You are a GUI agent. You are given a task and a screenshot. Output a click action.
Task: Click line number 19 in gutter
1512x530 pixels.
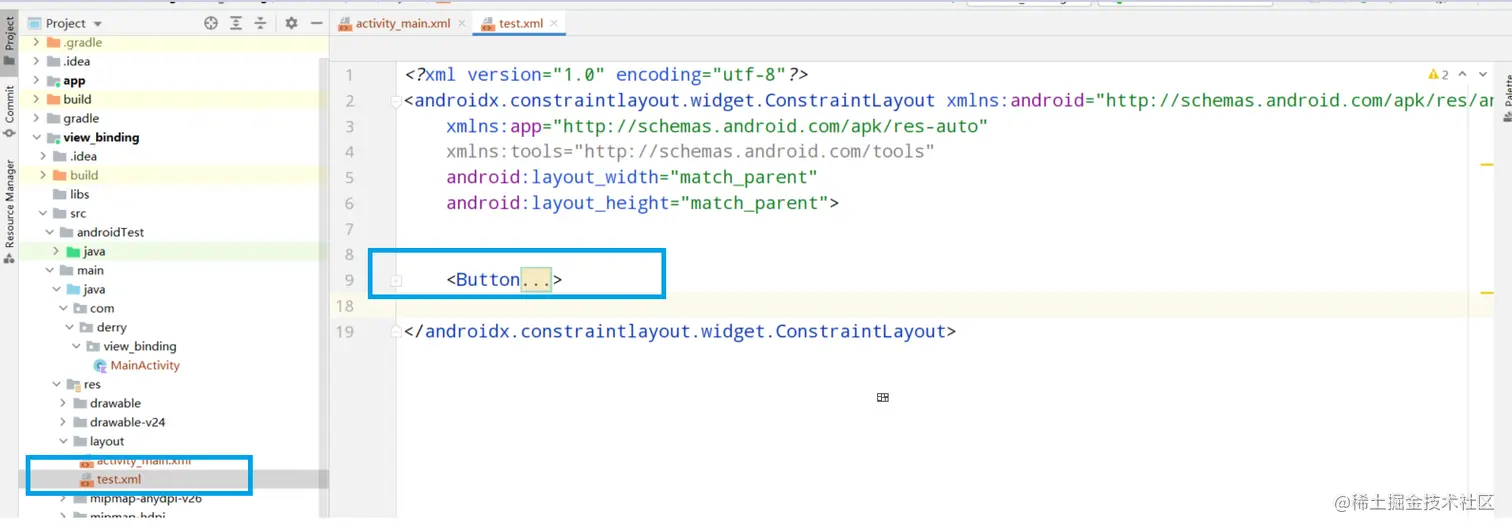click(x=344, y=331)
